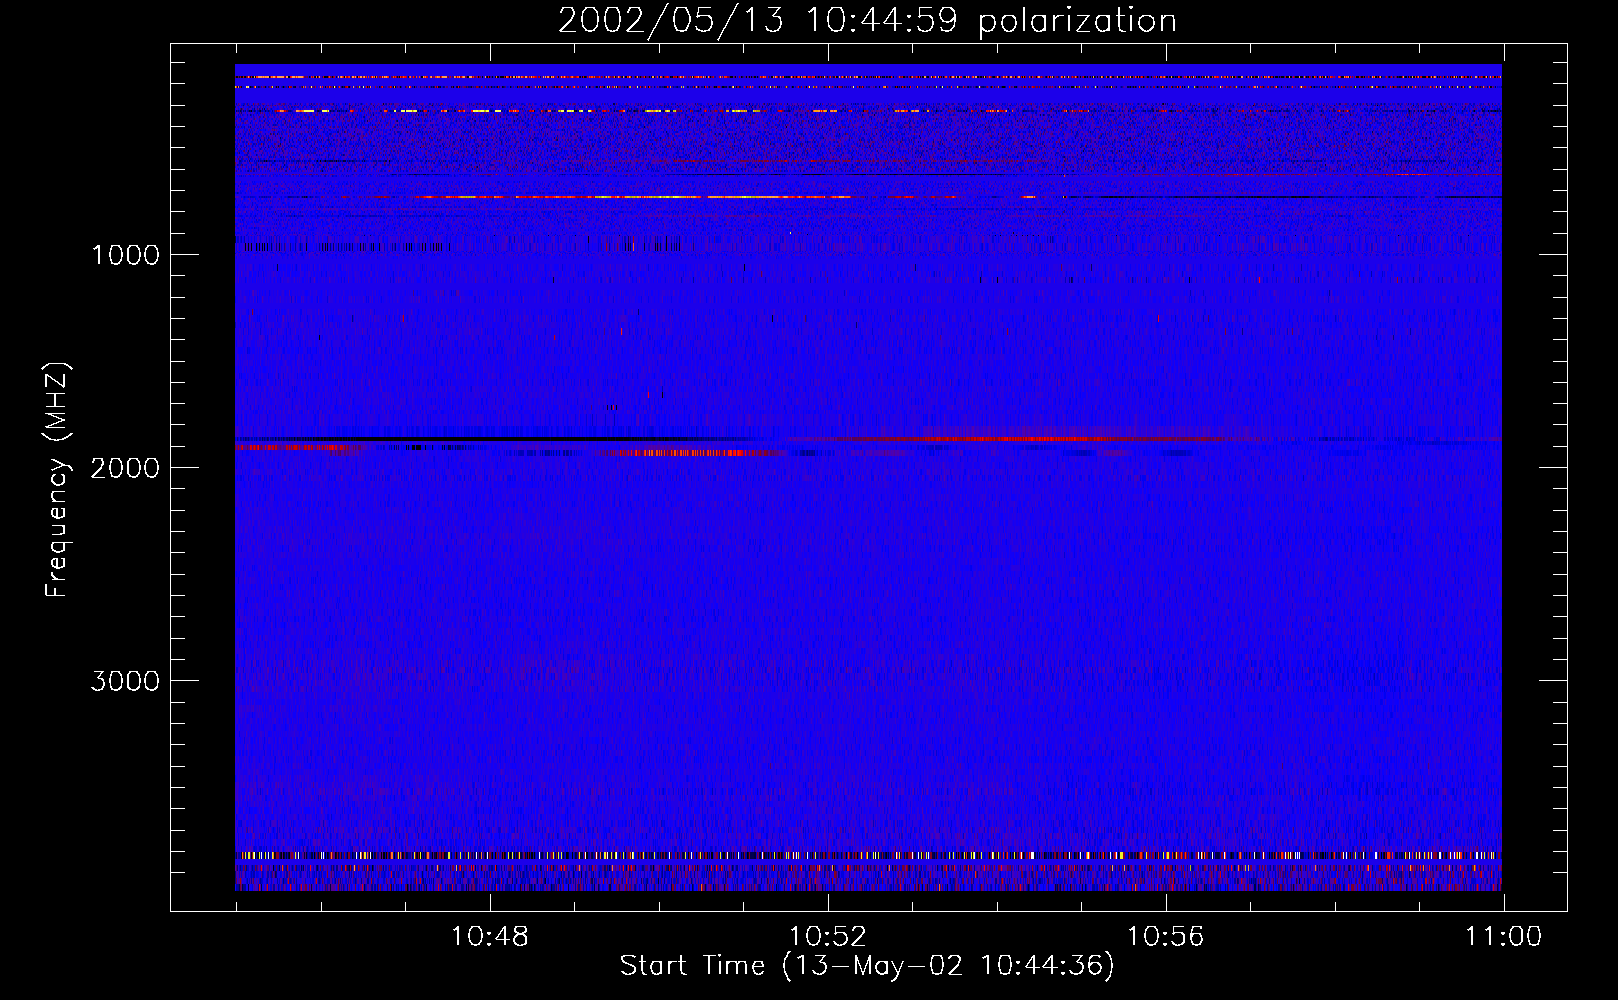Click the 2000 frequency tick label
Image resolution: width=1618 pixels, height=1000 pixels.
[x=125, y=468]
